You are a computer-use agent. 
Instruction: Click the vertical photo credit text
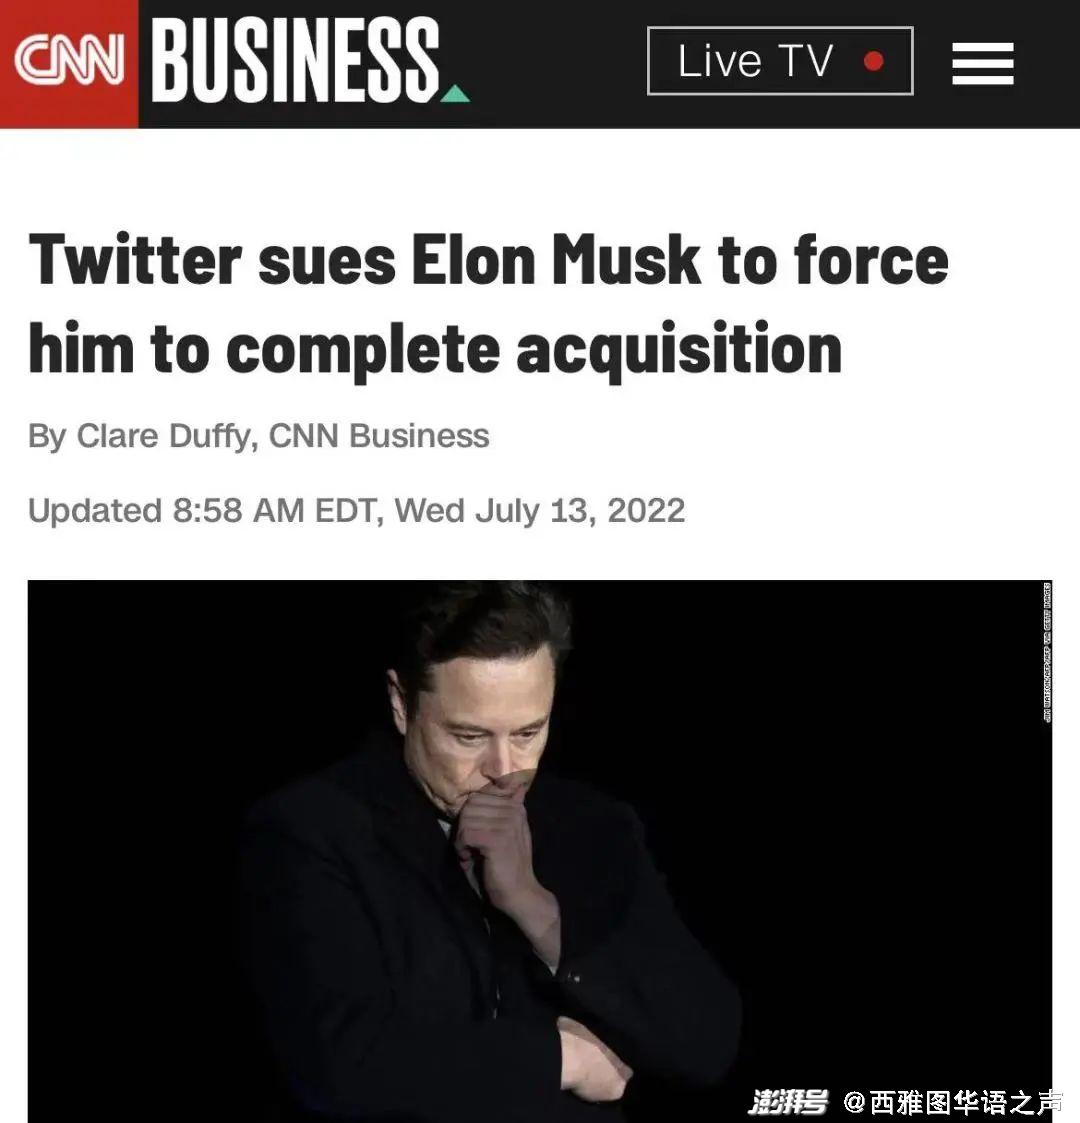pos(1046,651)
